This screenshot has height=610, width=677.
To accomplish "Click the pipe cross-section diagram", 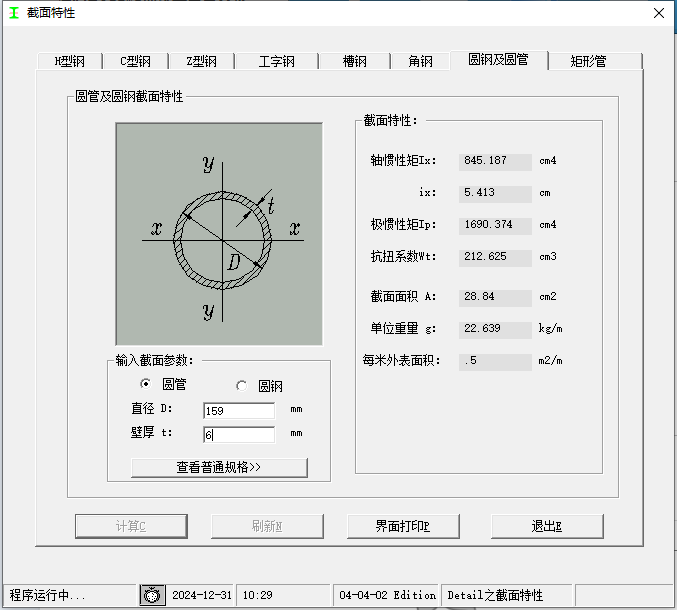I will pos(219,234).
